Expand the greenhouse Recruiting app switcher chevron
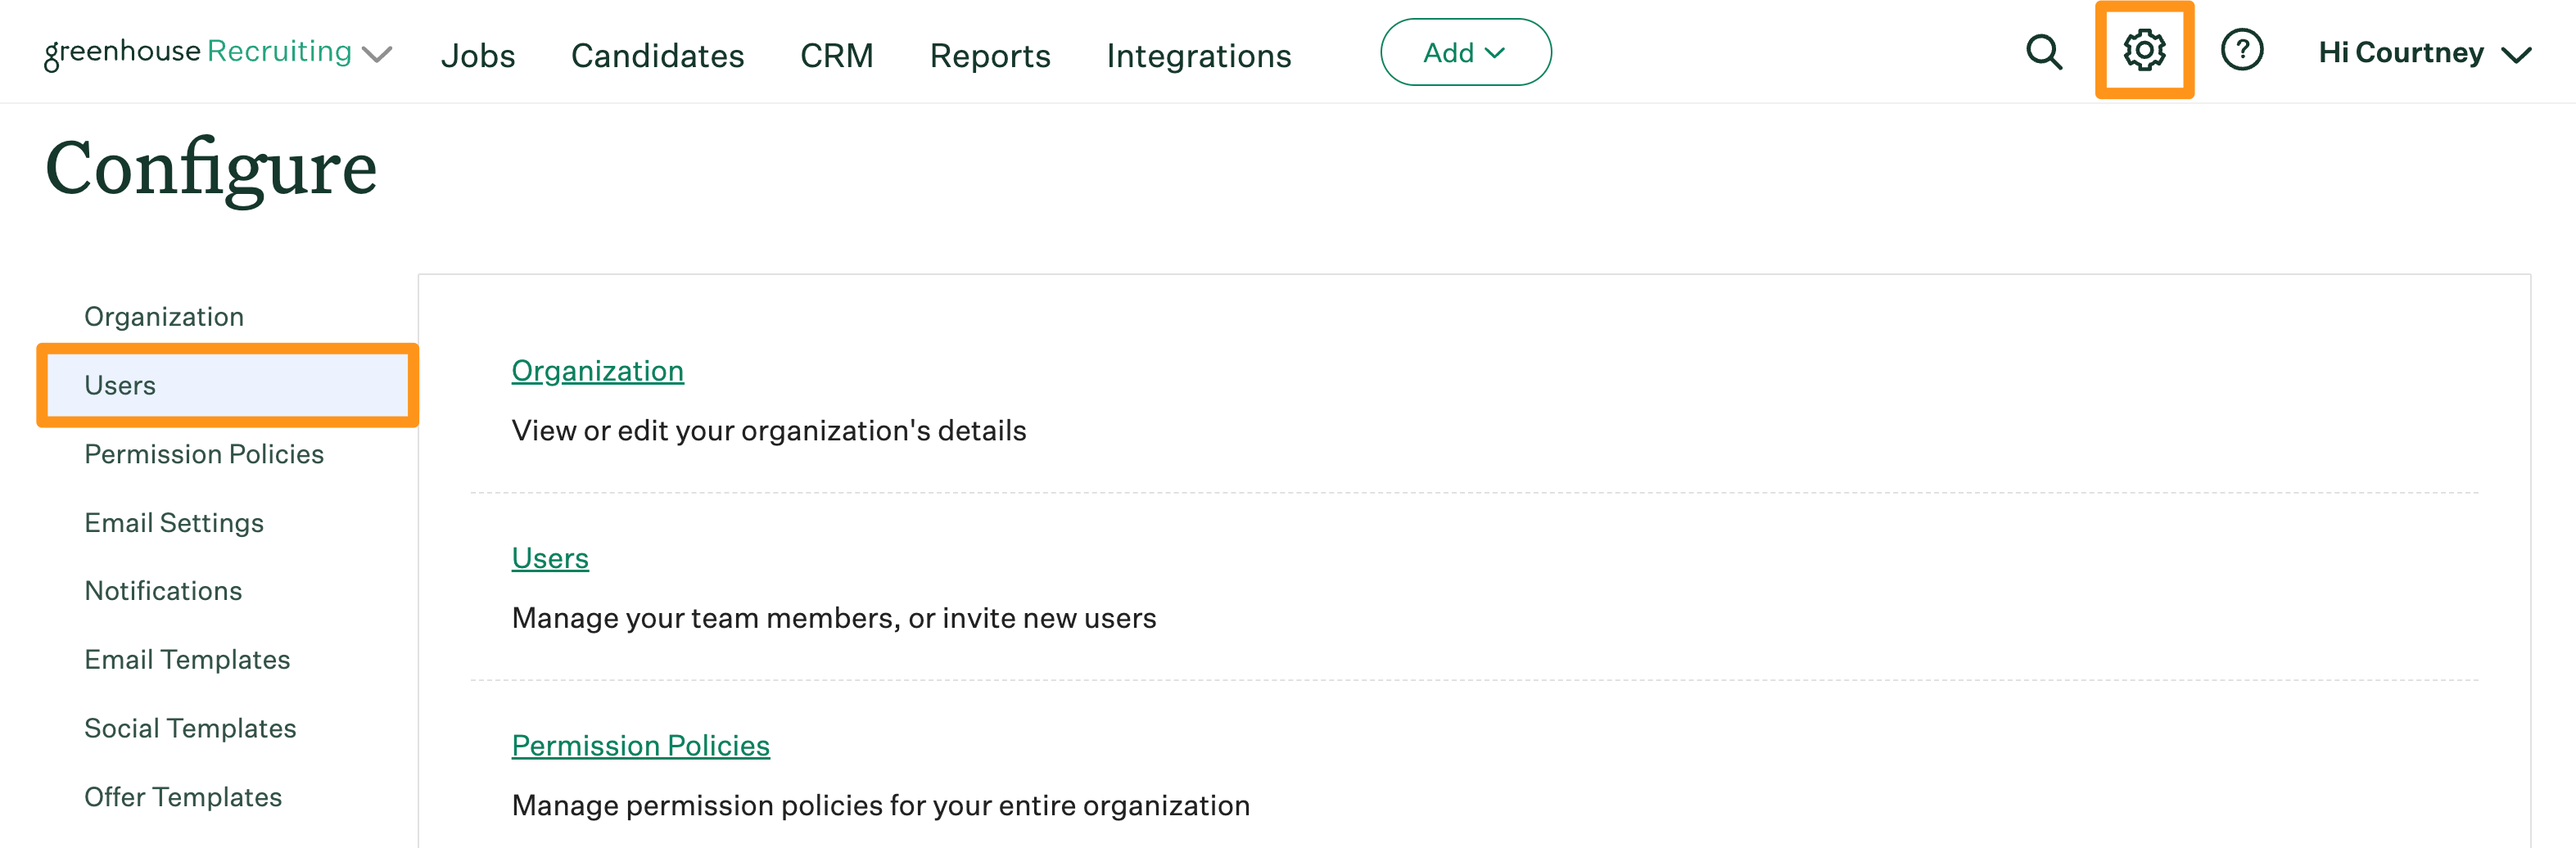This screenshot has height=848, width=2576. tap(377, 55)
